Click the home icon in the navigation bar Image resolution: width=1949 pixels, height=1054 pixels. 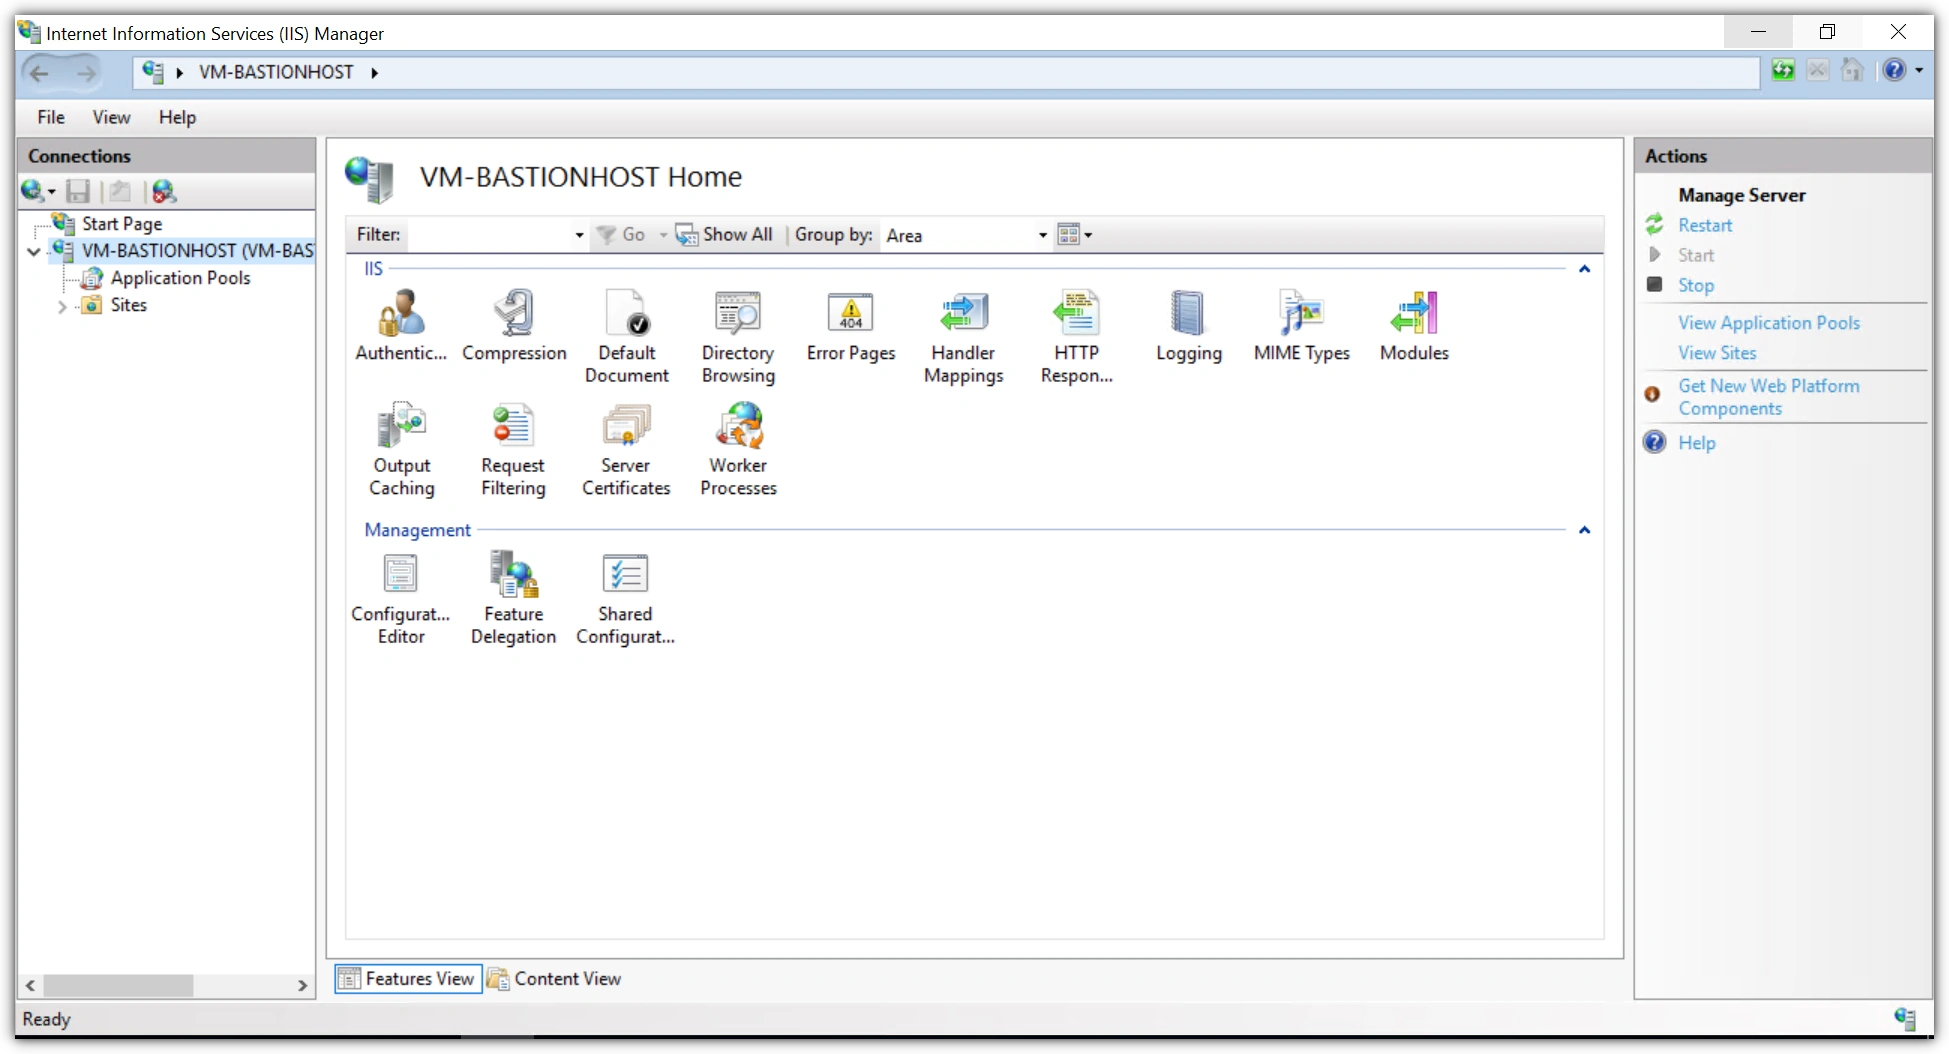click(1852, 70)
